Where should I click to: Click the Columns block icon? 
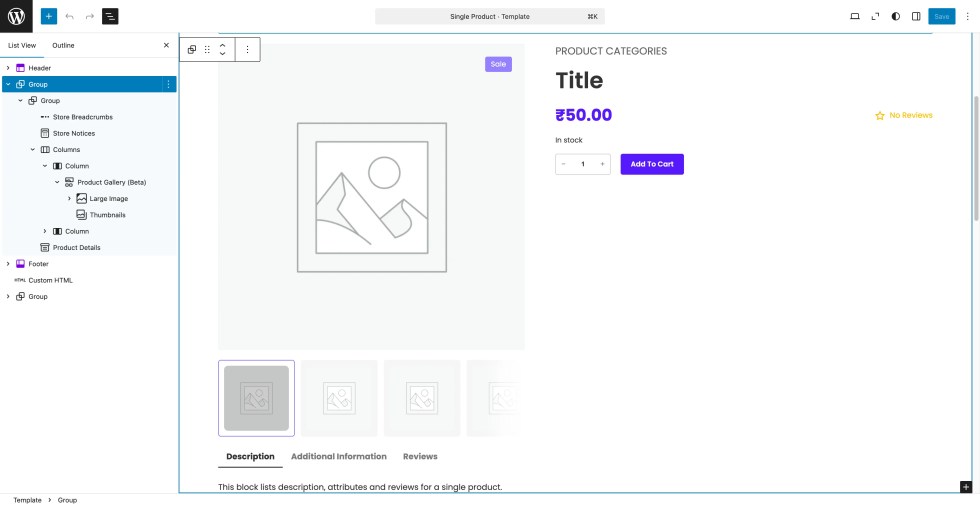tap(45, 150)
